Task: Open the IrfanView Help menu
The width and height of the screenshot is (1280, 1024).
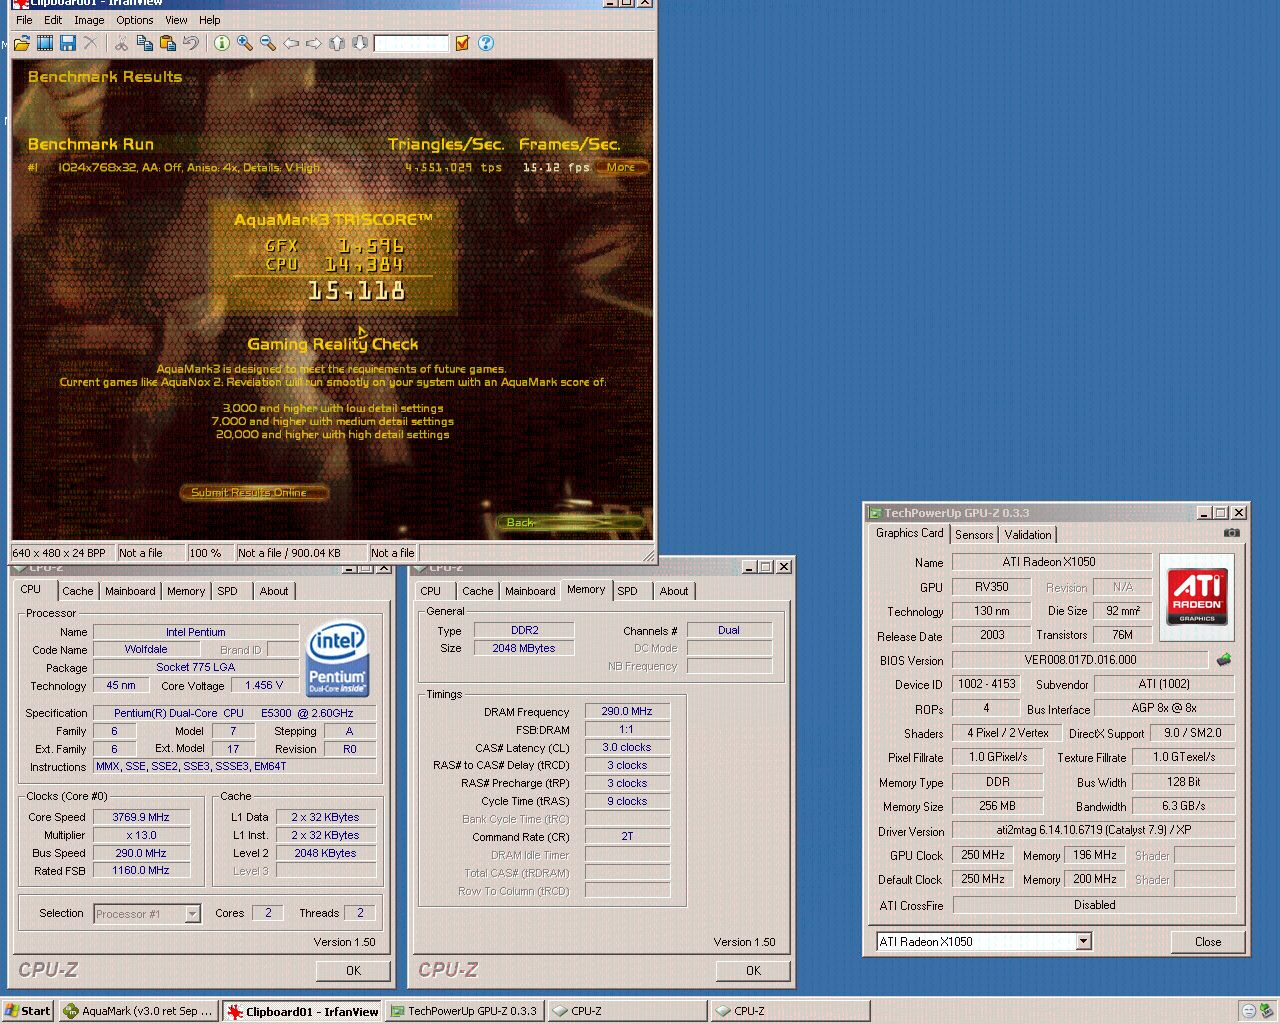Action: pos(210,20)
